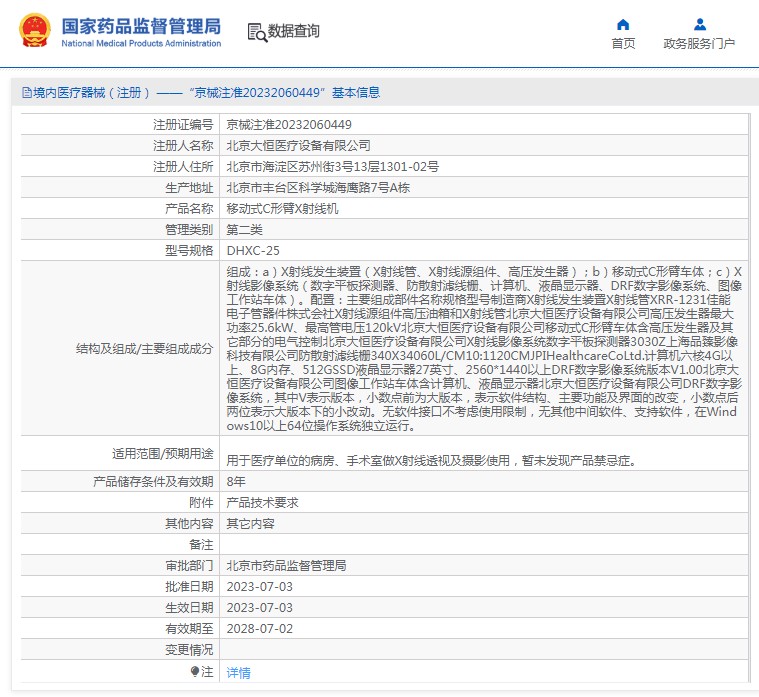
Task: Click 产品技术要求 attachment cell
Action: coord(262,502)
